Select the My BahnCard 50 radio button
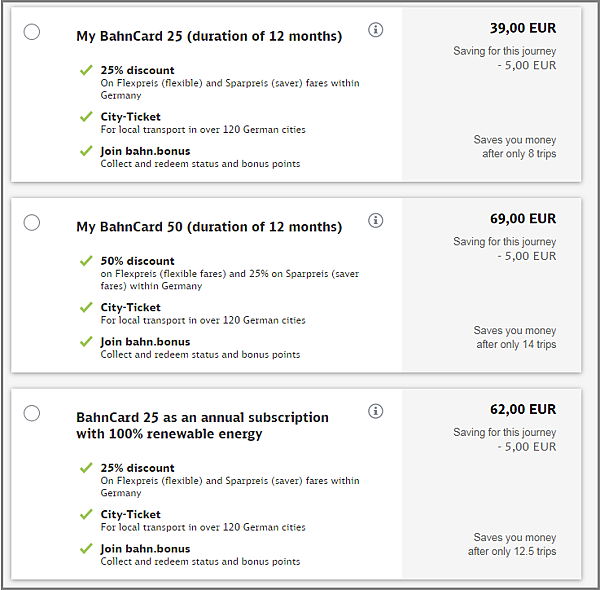Screen dimensions: 600x590 pos(32,222)
